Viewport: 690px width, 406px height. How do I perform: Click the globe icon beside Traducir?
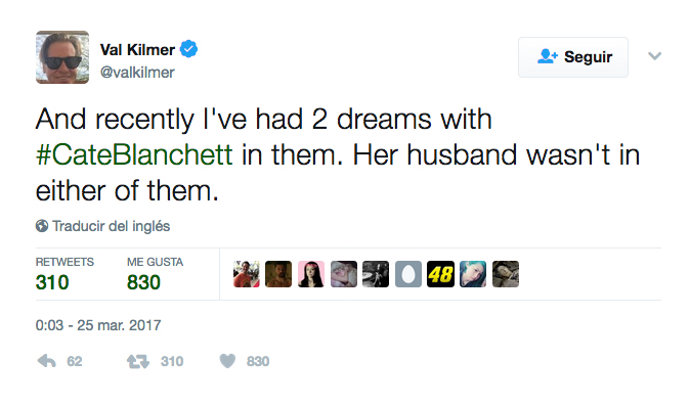(42, 226)
